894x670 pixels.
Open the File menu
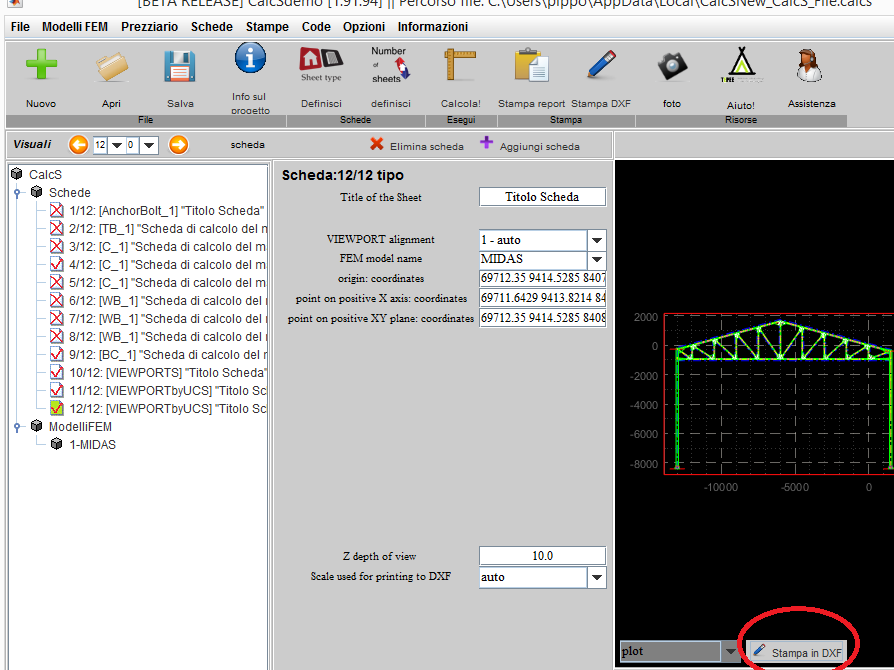tap(20, 27)
